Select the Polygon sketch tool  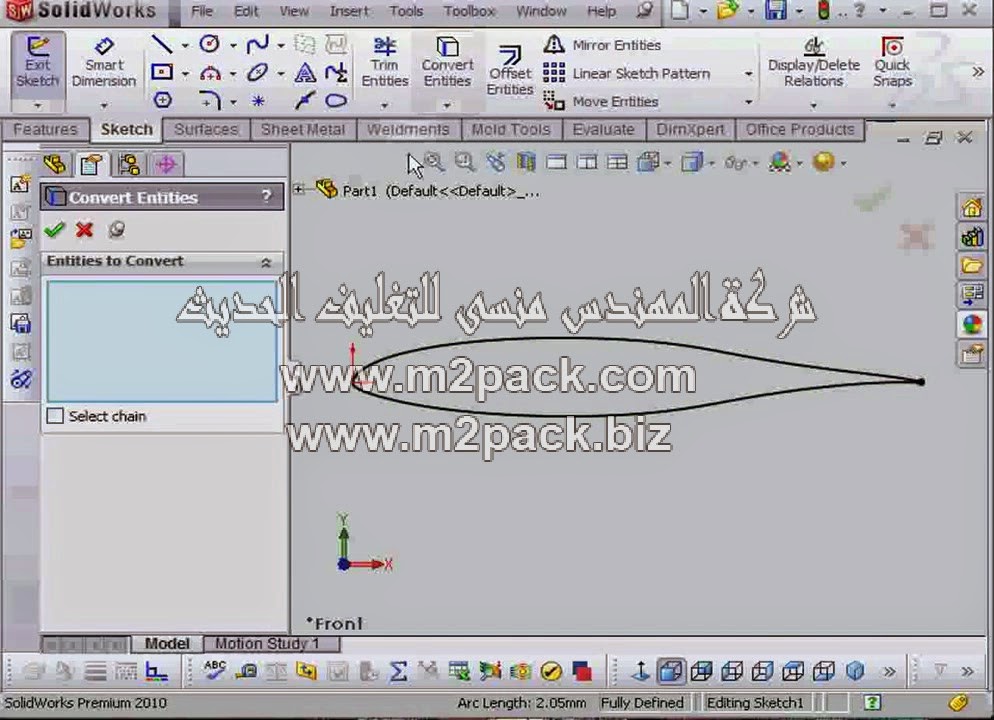162,100
